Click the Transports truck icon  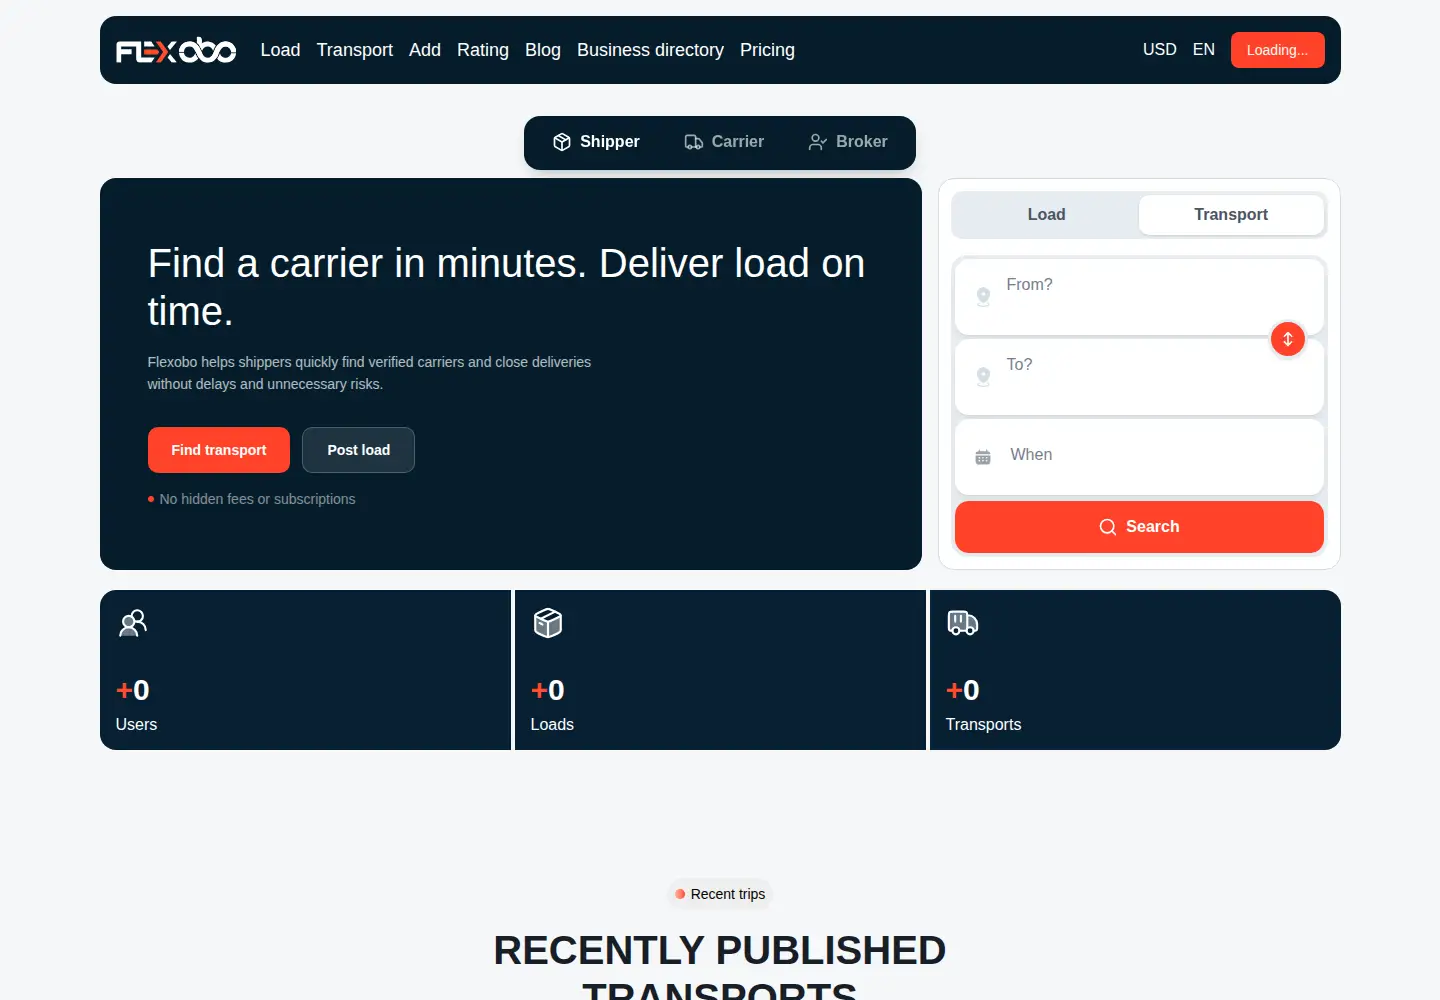tap(963, 623)
